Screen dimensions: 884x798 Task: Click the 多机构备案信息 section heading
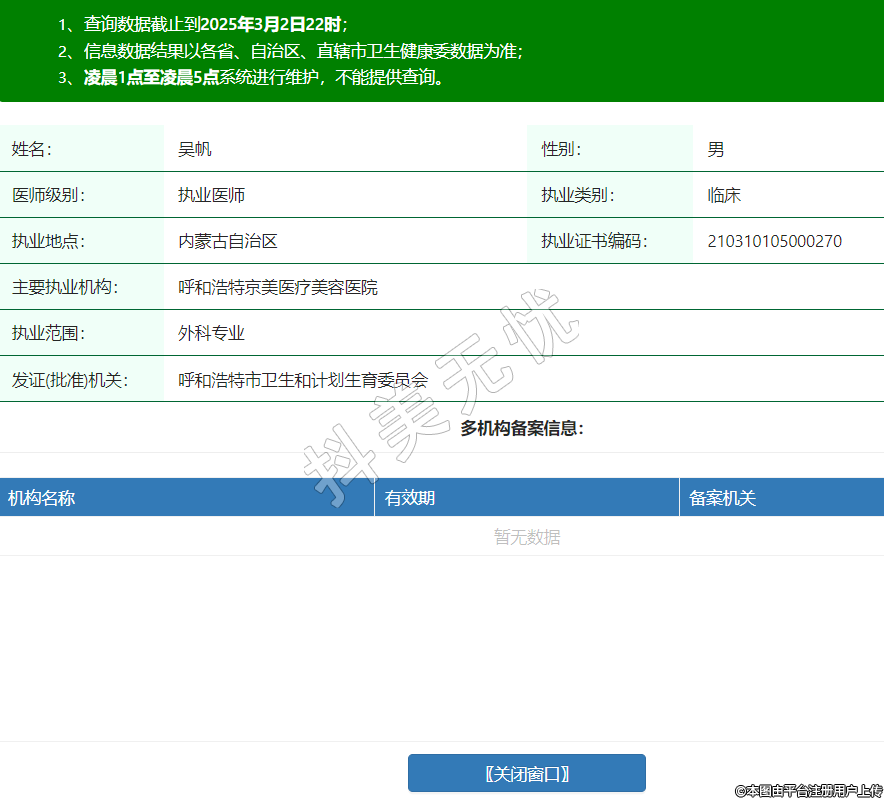click(x=522, y=428)
